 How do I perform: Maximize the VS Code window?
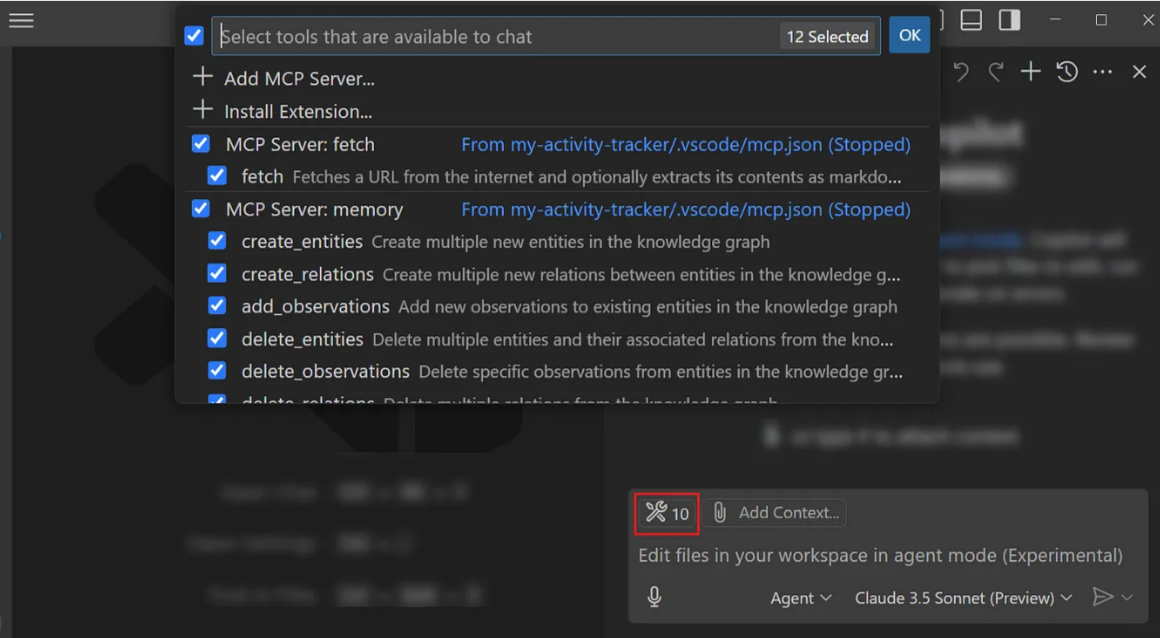point(1102,20)
